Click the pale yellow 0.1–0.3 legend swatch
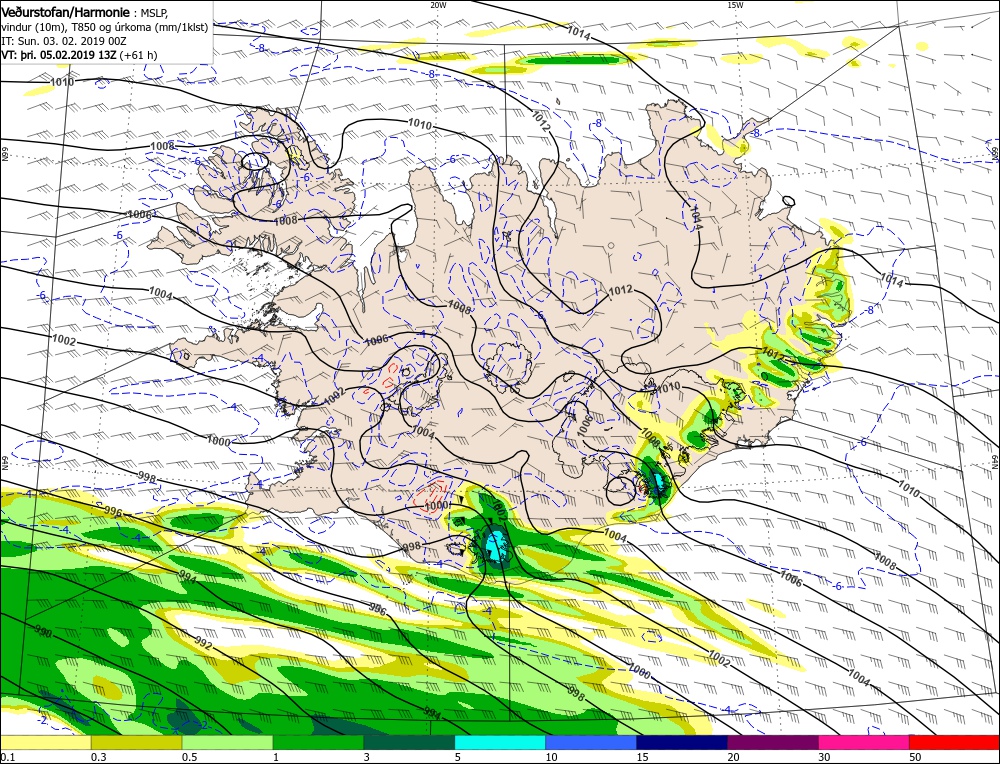The width and height of the screenshot is (1000, 764). 46,742
